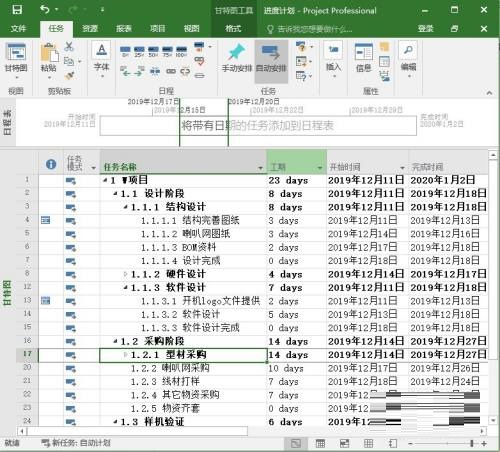Click the Unlink tasks broken chain icon
Screen dimensions: 500x452
185,71
